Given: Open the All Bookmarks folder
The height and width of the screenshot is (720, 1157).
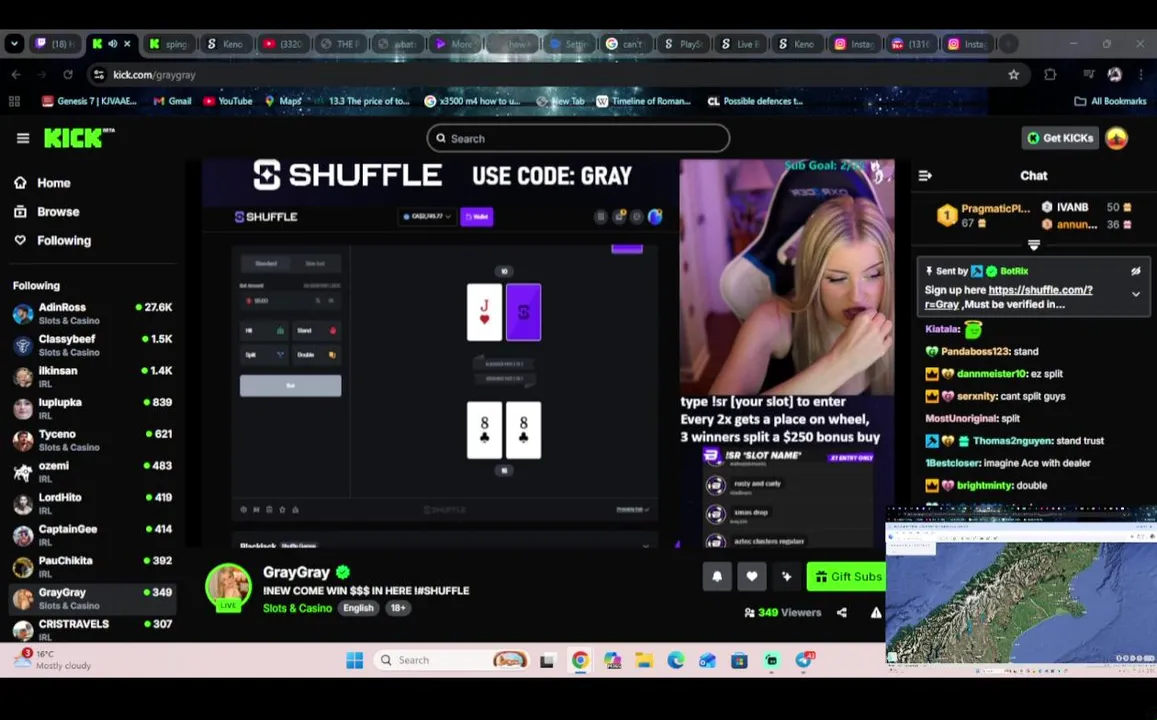Looking at the screenshot, I should point(1110,101).
